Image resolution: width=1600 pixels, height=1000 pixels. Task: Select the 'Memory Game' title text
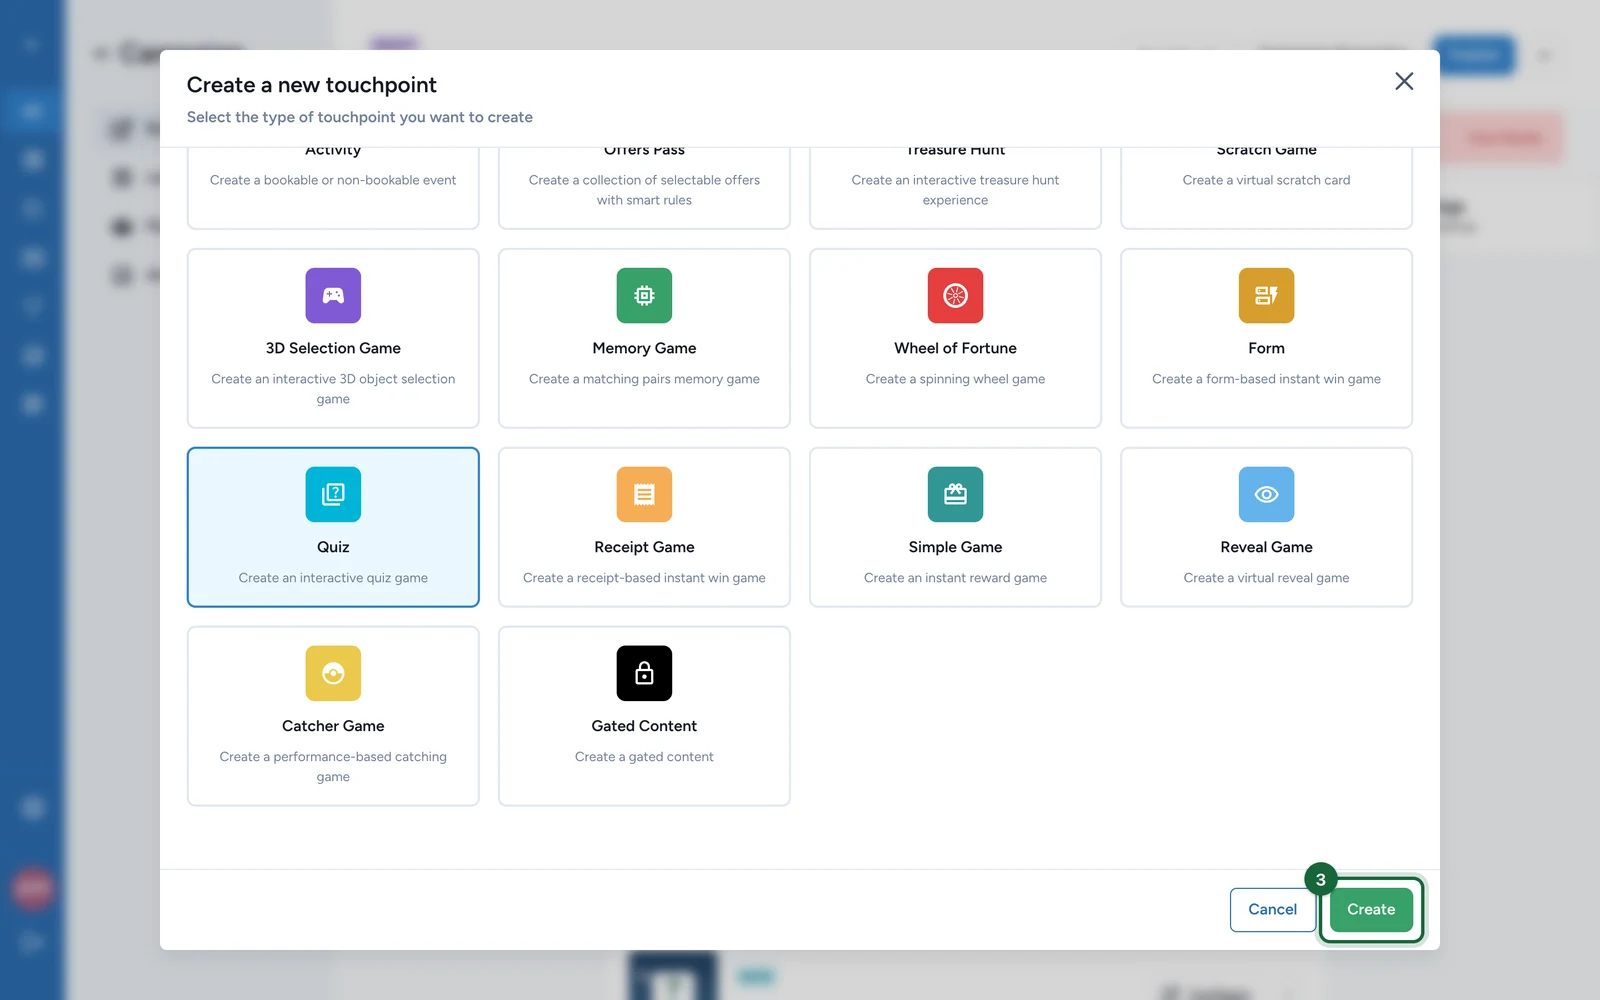pyautogui.click(x=644, y=348)
